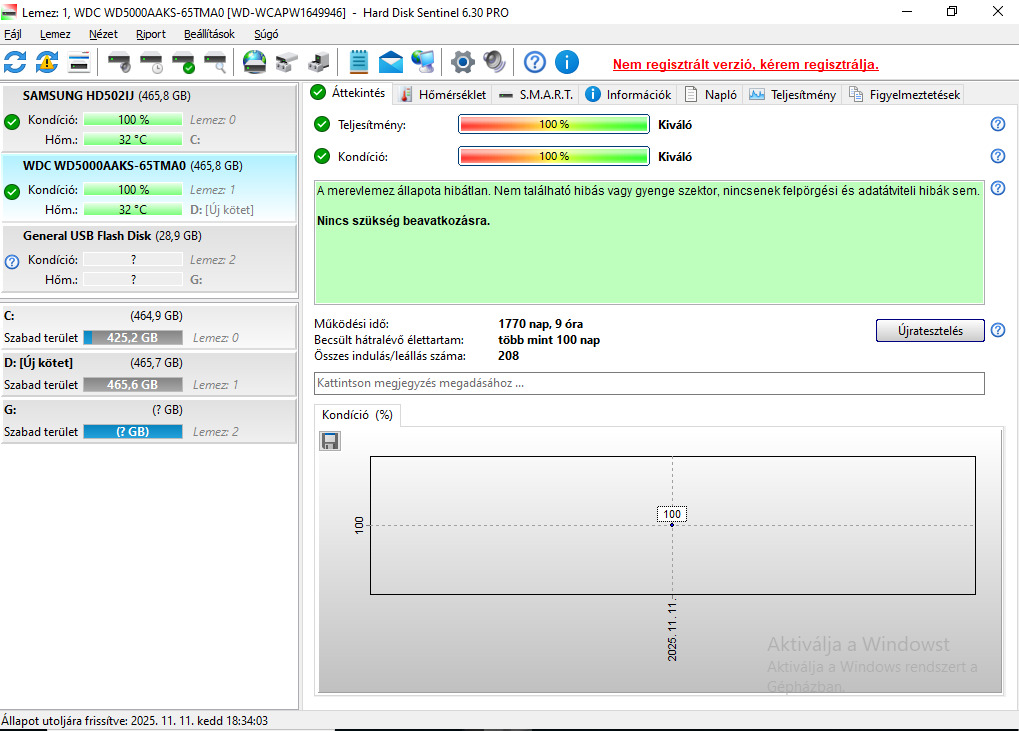Click the 208 start/stop count value
The width and height of the screenshot is (1019, 731).
tap(509, 356)
